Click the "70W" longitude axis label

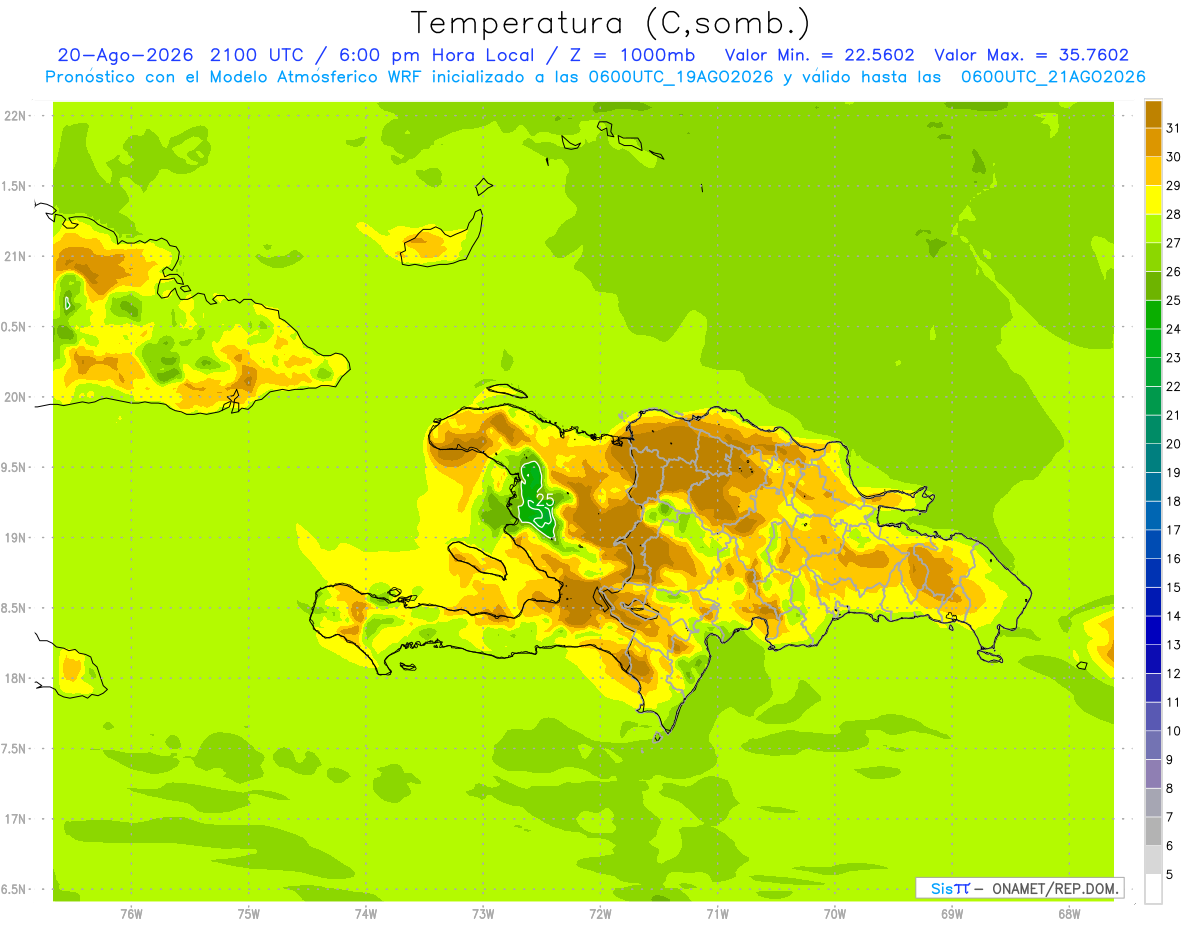click(x=835, y=913)
